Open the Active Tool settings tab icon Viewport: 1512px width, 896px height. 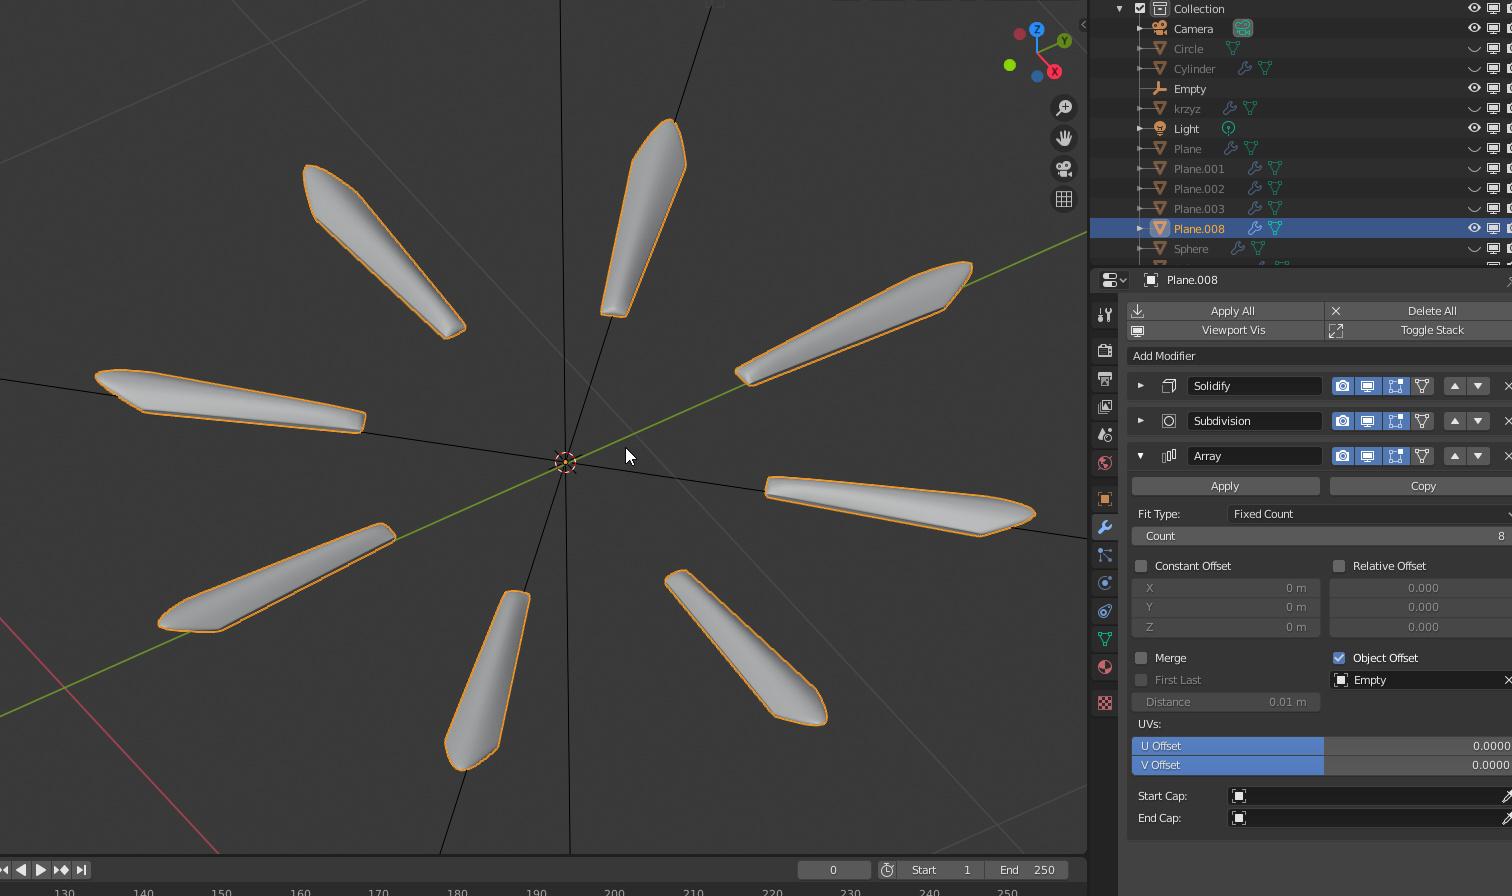coord(1105,315)
